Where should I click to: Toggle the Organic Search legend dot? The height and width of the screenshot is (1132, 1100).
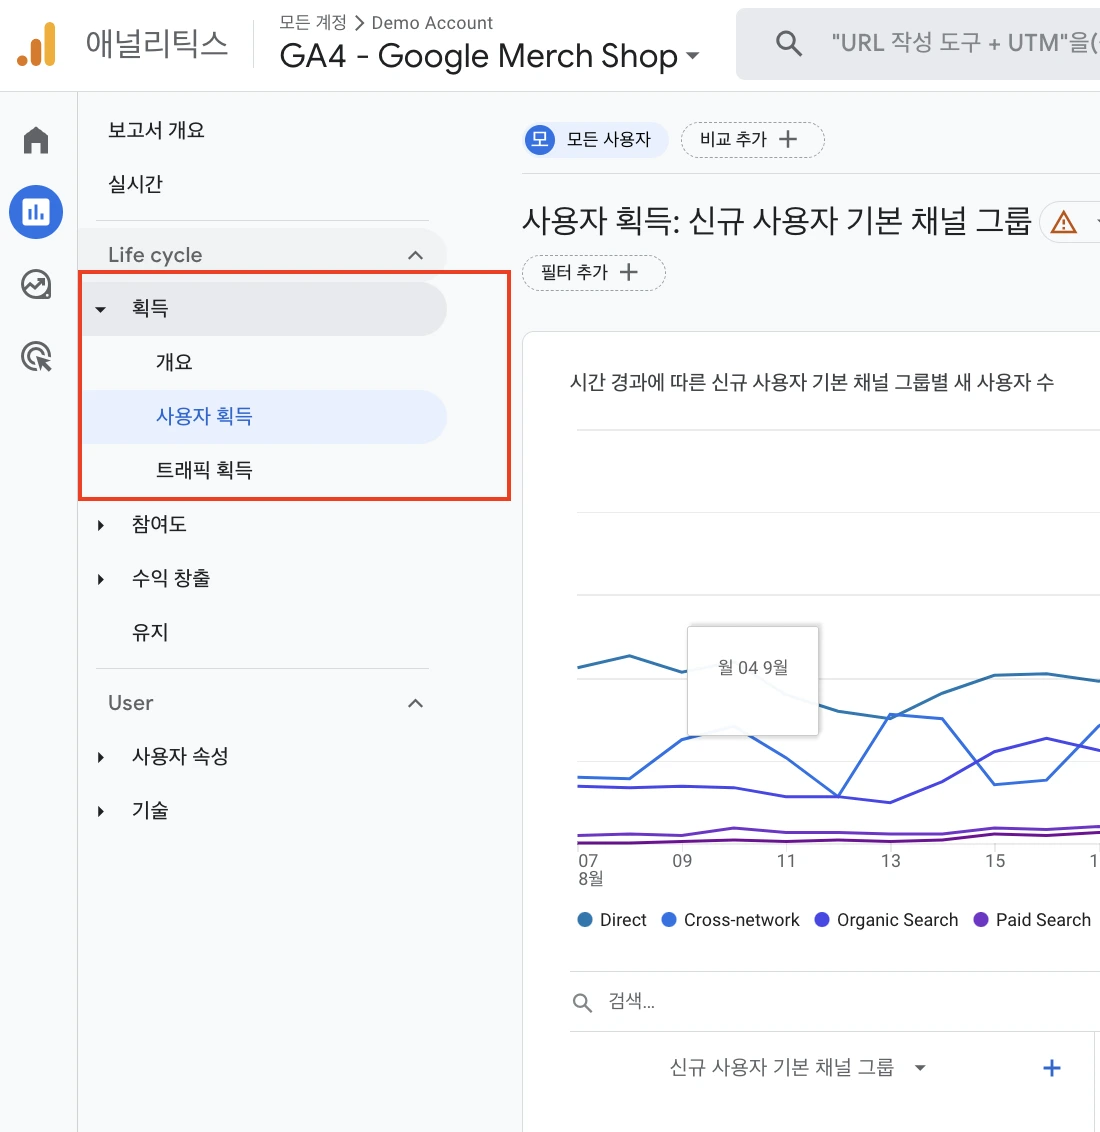(x=822, y=920)
